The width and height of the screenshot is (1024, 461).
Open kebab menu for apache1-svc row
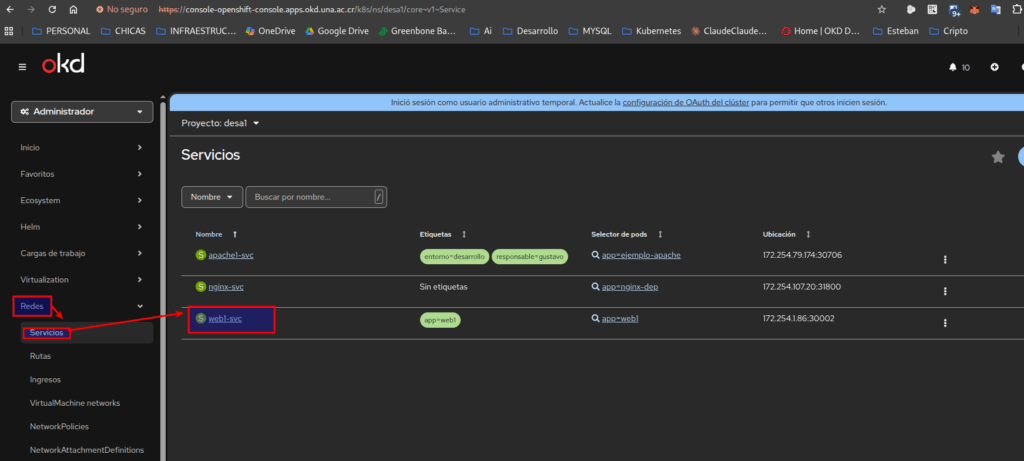945,259
